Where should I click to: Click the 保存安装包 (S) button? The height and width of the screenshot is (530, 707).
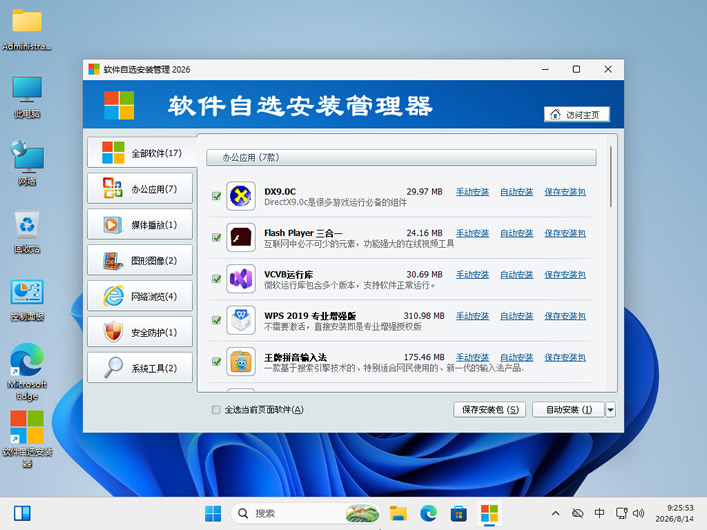(x=490, y=410)
